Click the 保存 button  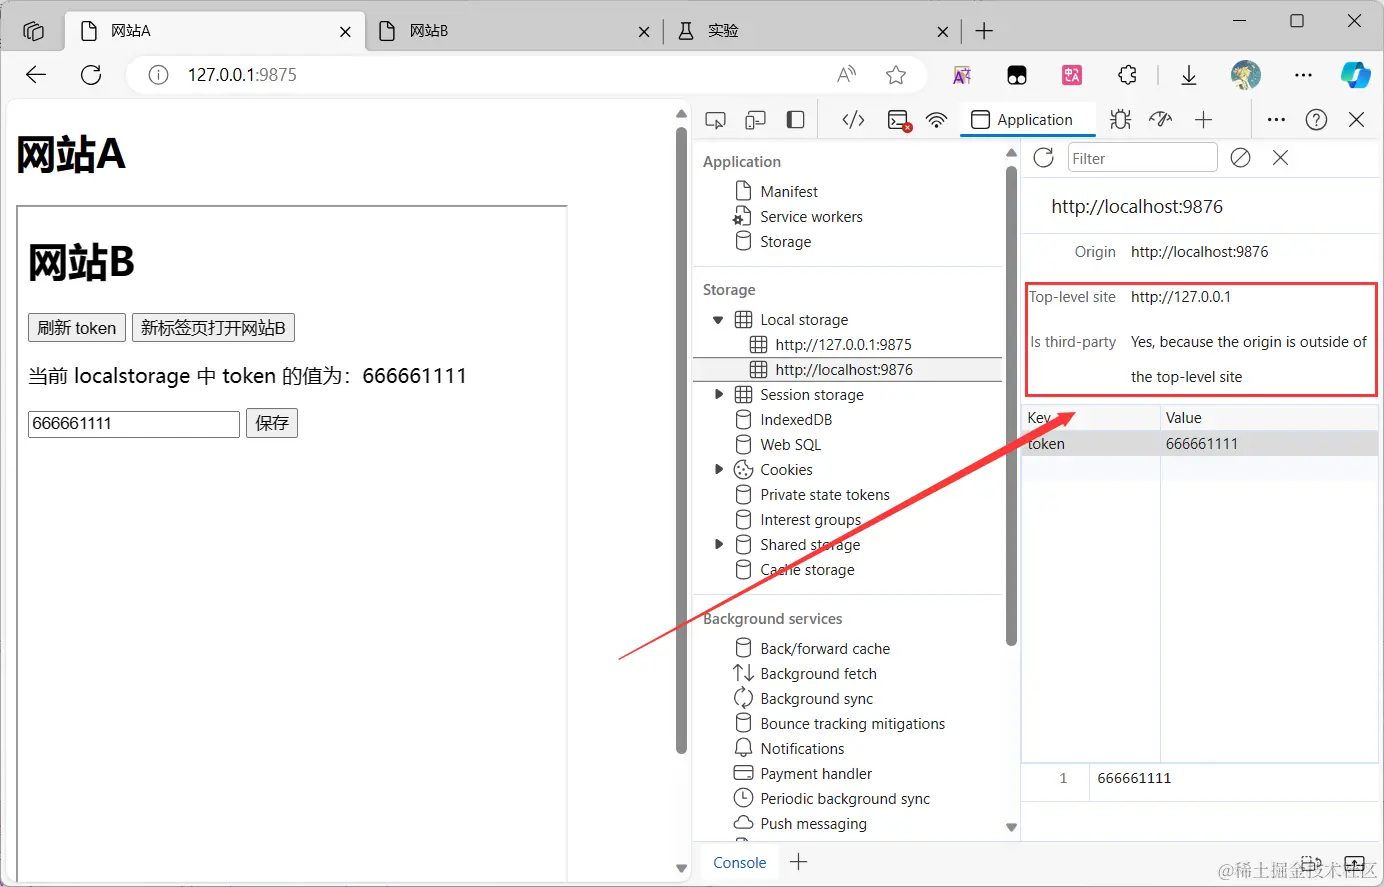pyautogui.click(x=272, y=423)
